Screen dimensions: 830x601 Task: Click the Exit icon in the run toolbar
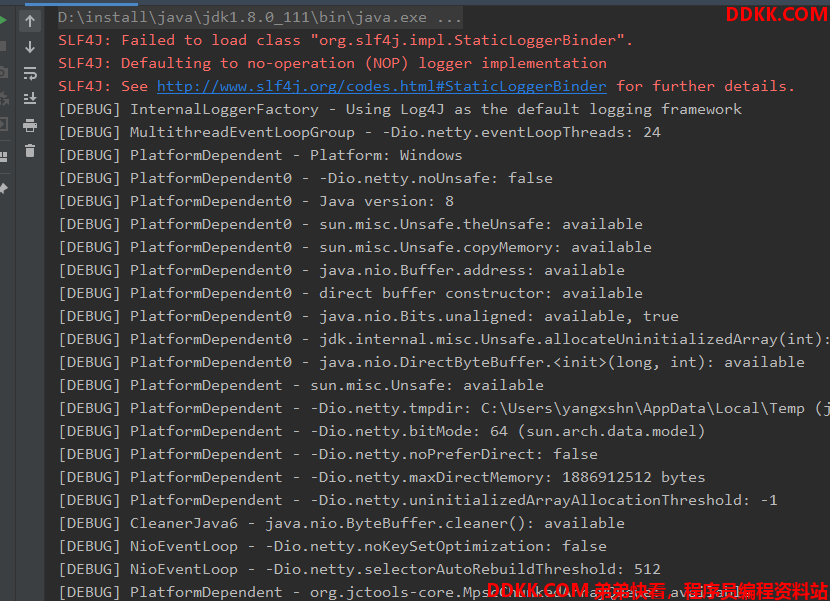click(x=3, y=125)
